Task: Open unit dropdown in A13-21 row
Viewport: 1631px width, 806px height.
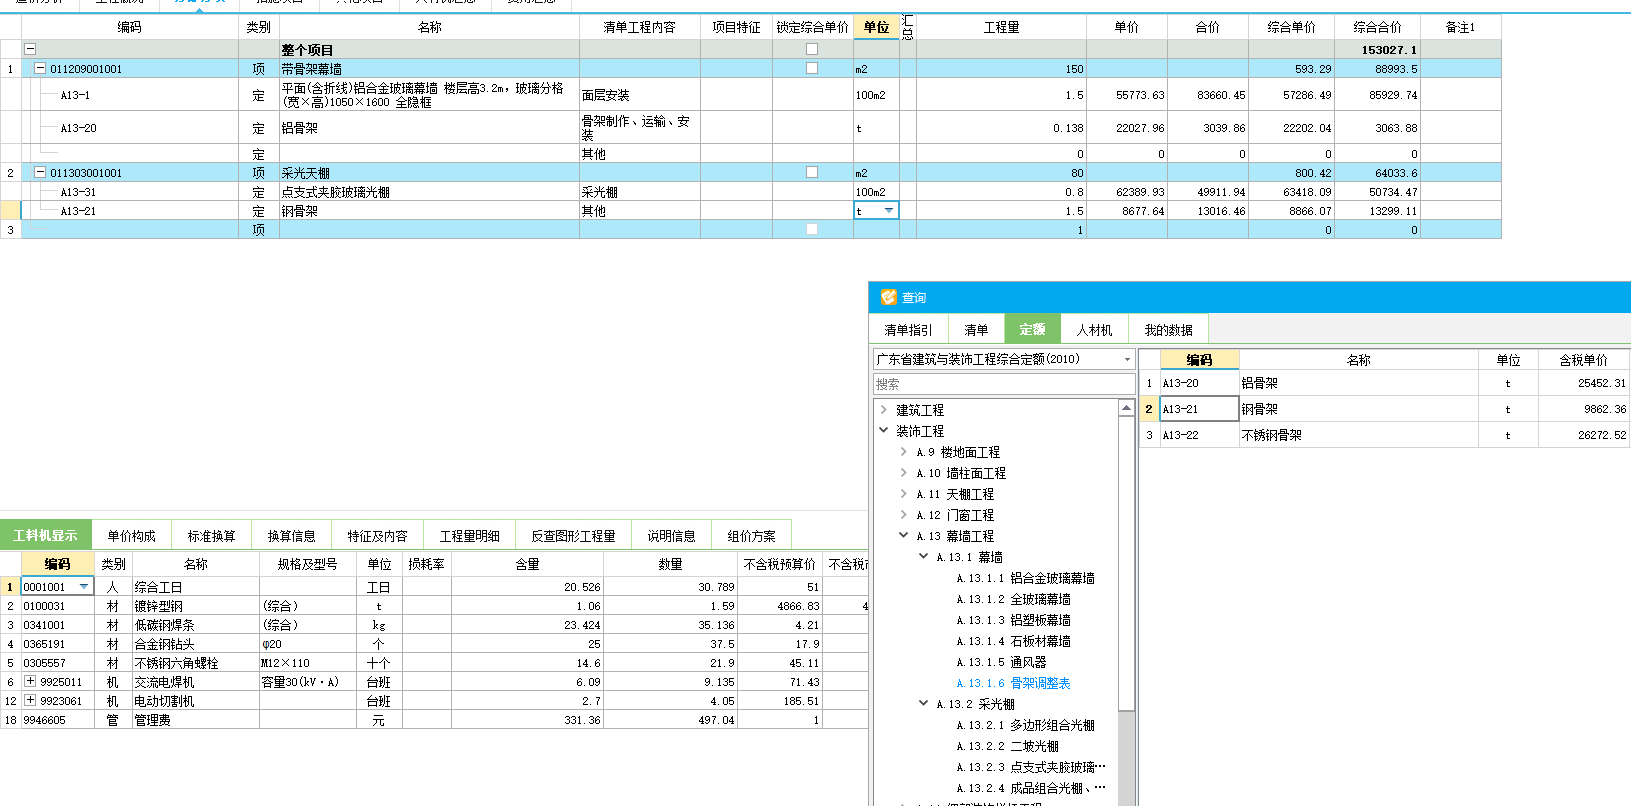Action: (889, 210)
